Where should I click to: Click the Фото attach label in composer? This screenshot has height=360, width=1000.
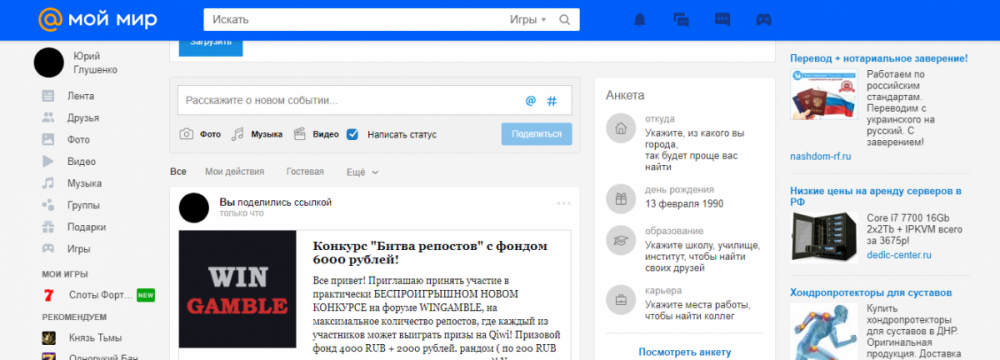(x=210, y=135)
